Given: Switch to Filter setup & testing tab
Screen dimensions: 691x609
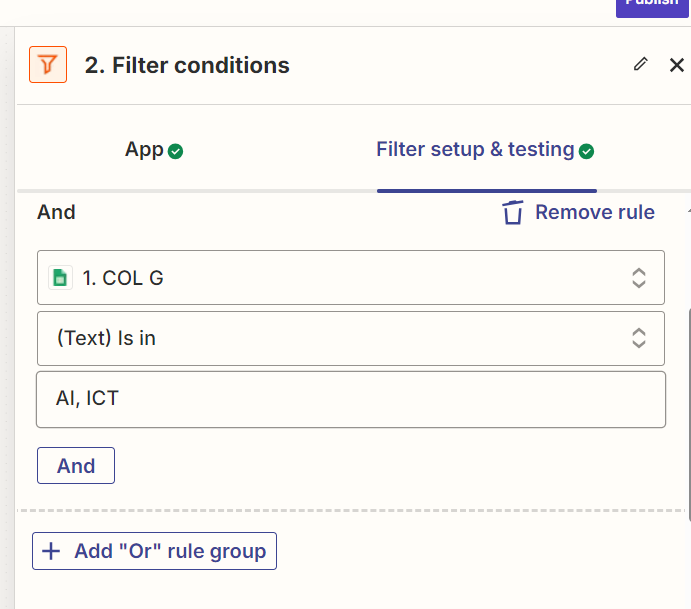Looking at the screenshot, I should point(485,150).
